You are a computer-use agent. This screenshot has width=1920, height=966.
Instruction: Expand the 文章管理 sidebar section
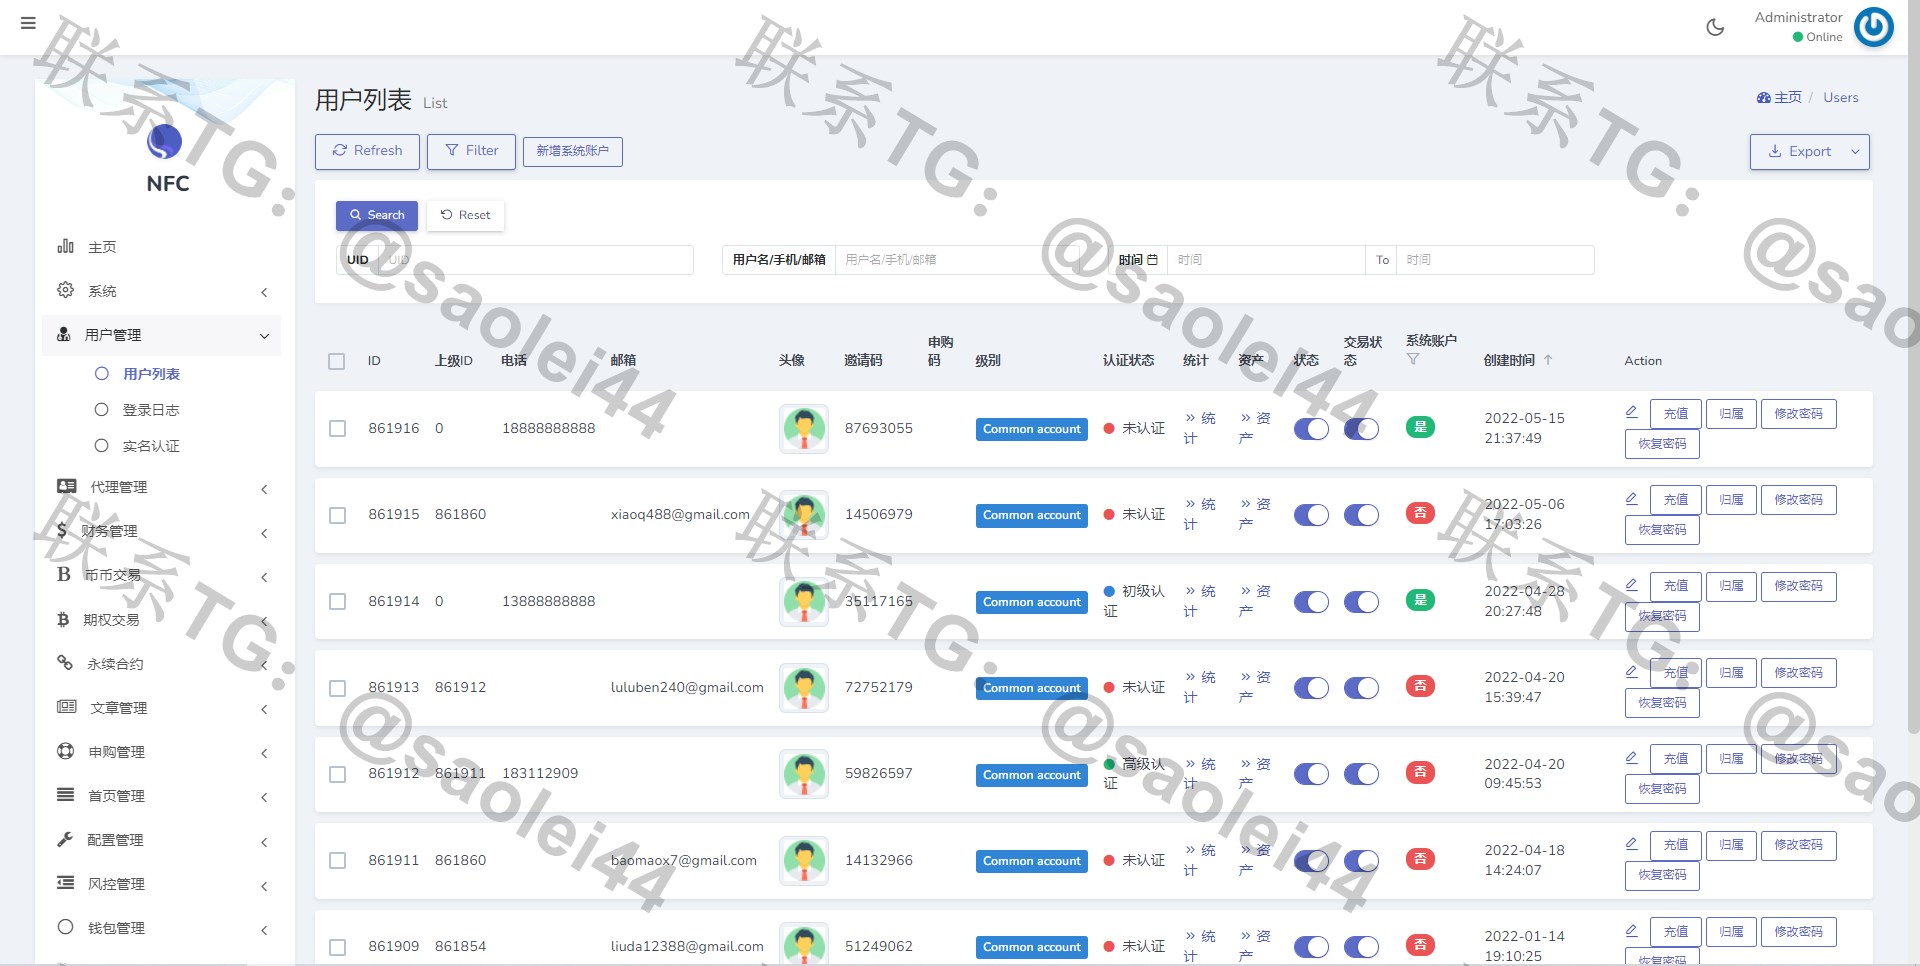click(x=162, y=708)
